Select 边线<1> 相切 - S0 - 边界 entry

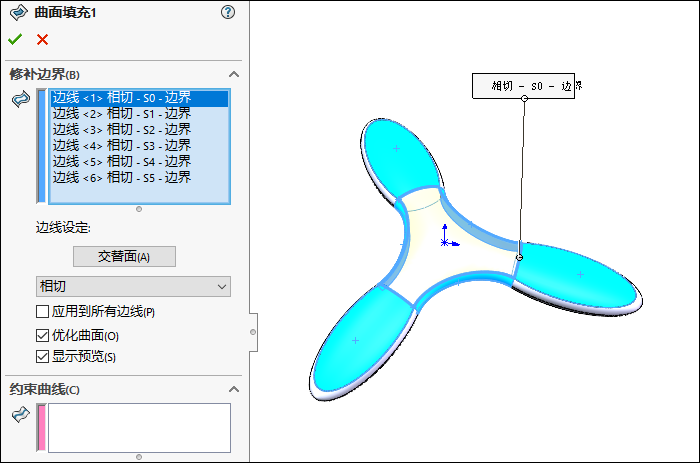(x=139, y=98)
